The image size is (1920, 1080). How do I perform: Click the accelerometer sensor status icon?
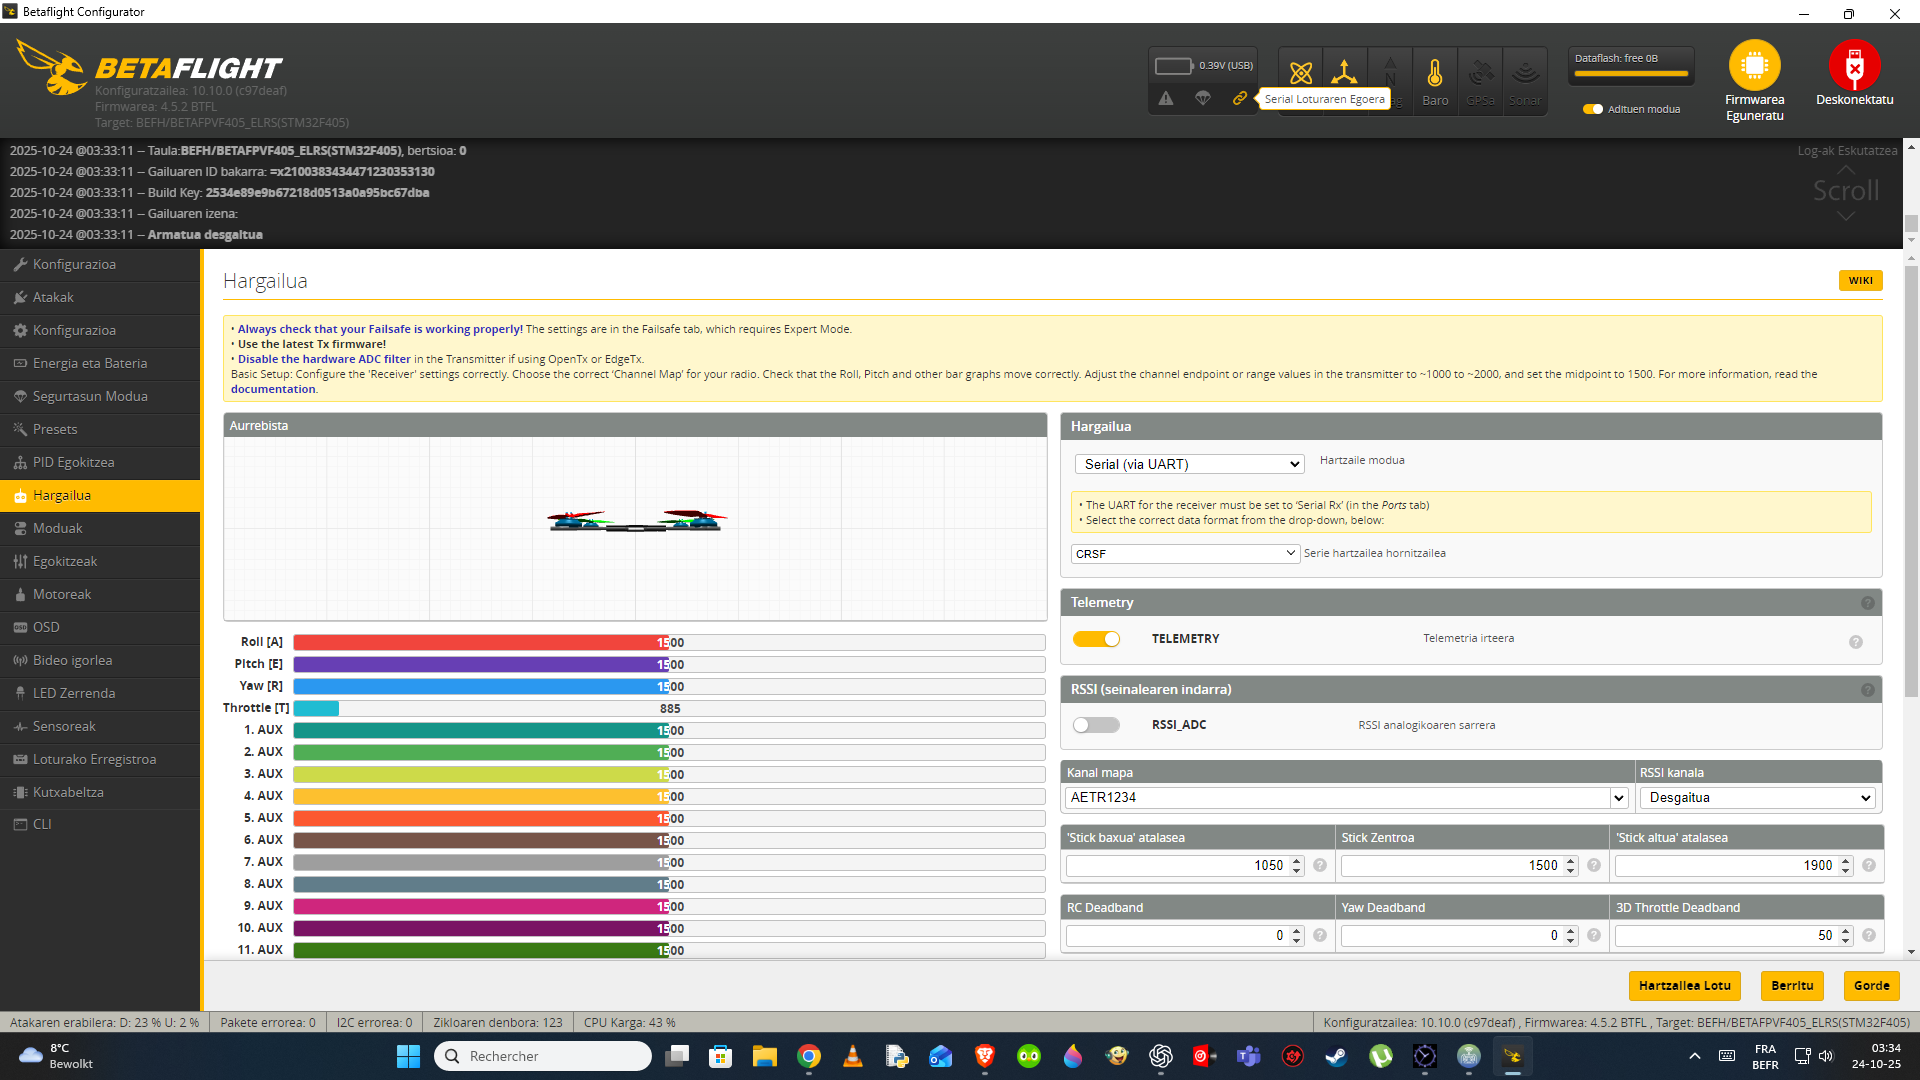tap(1344, 73)
